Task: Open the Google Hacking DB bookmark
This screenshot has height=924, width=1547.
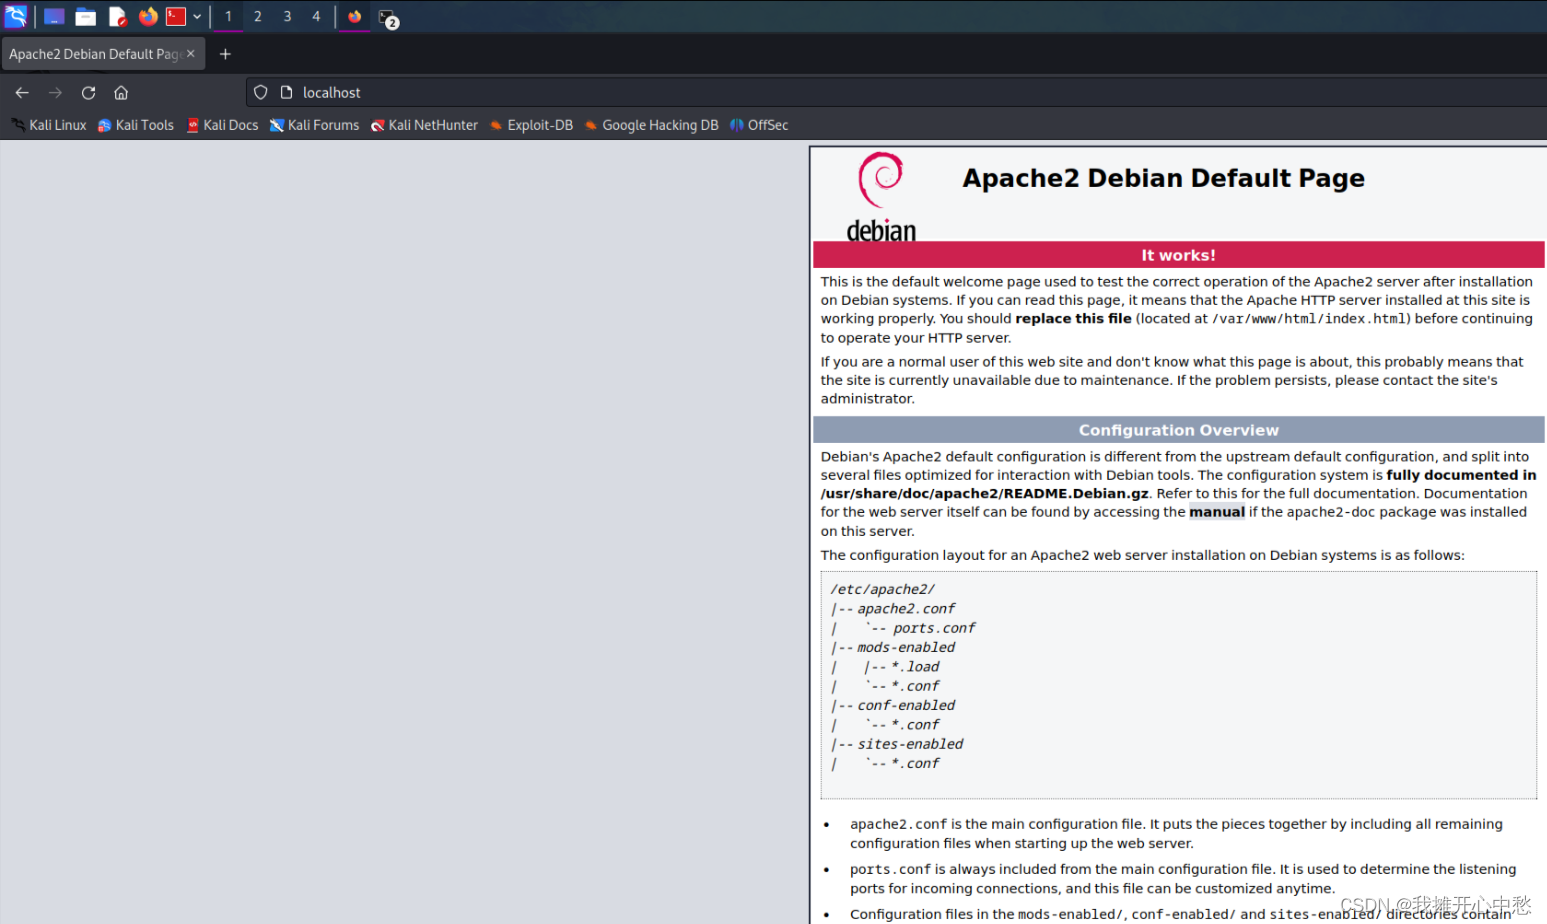Action: pos(651,125)
